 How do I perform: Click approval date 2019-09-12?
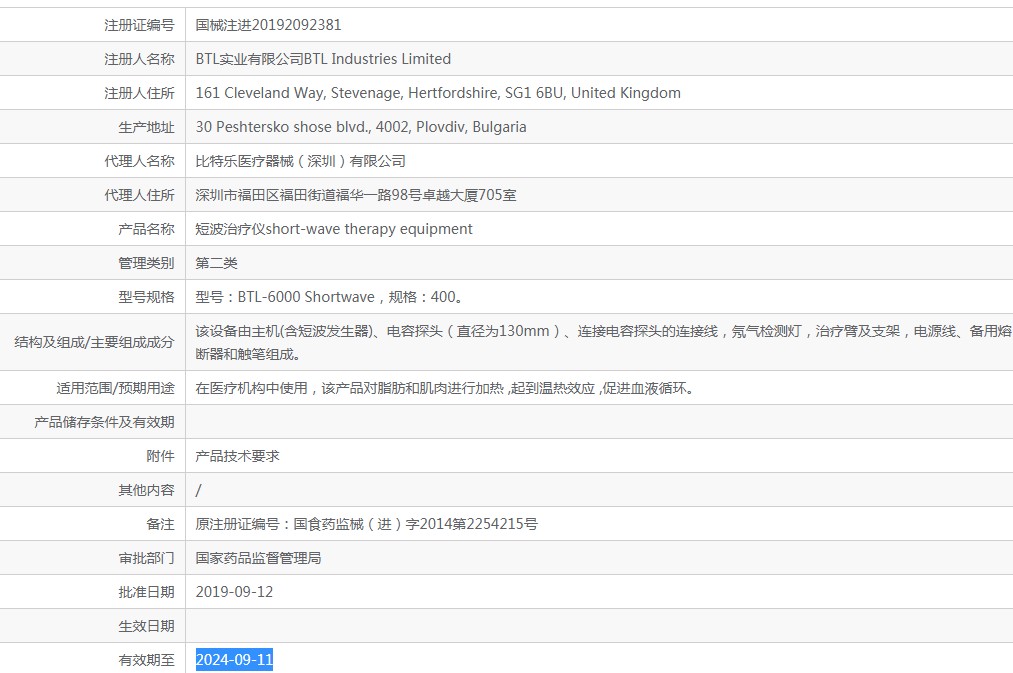pos(235,592)
